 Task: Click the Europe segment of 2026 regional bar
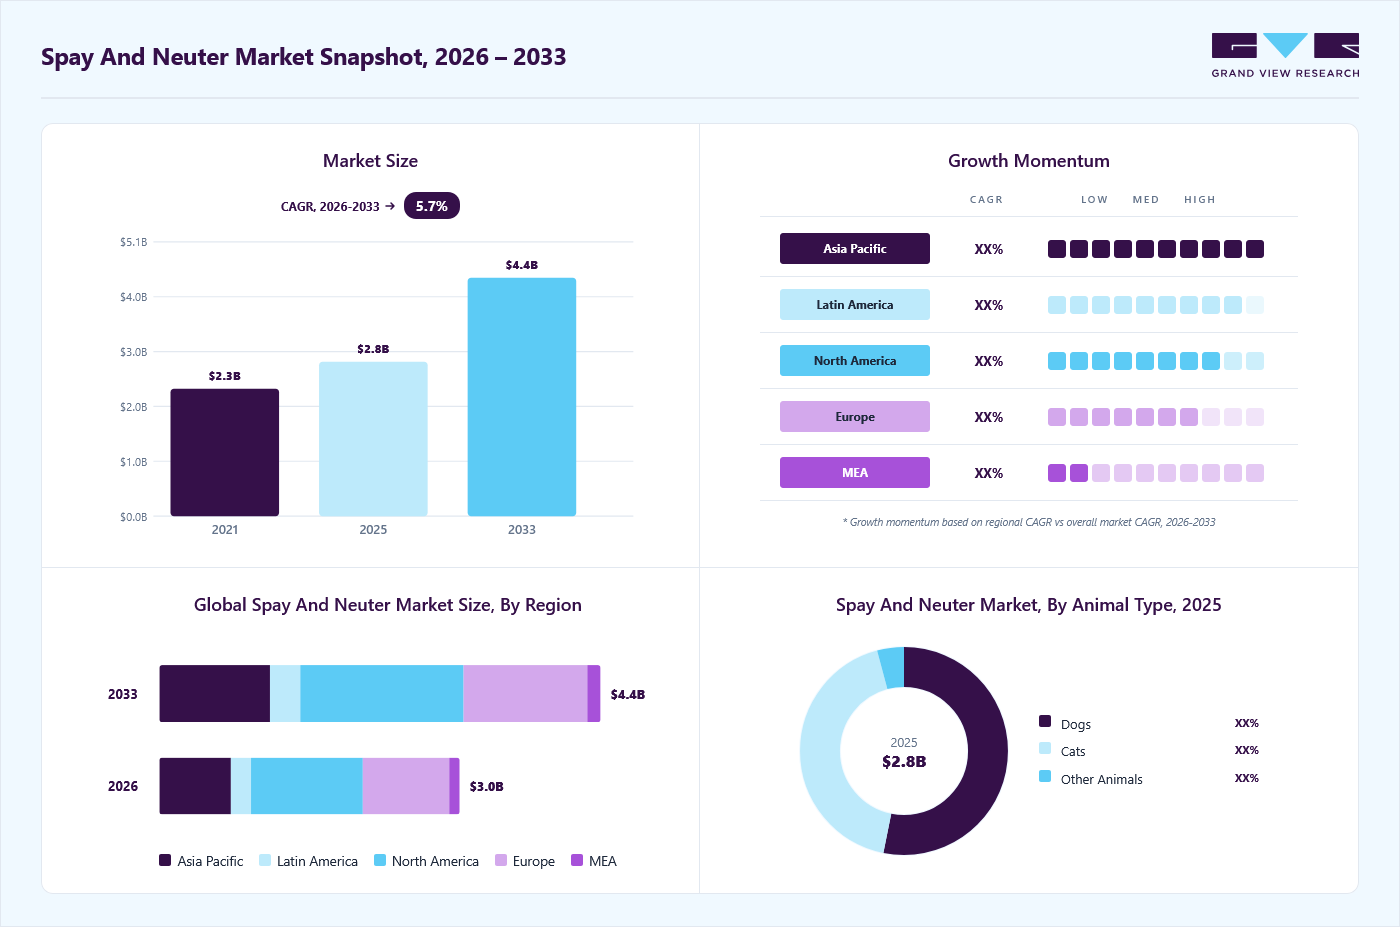[406, 786]
